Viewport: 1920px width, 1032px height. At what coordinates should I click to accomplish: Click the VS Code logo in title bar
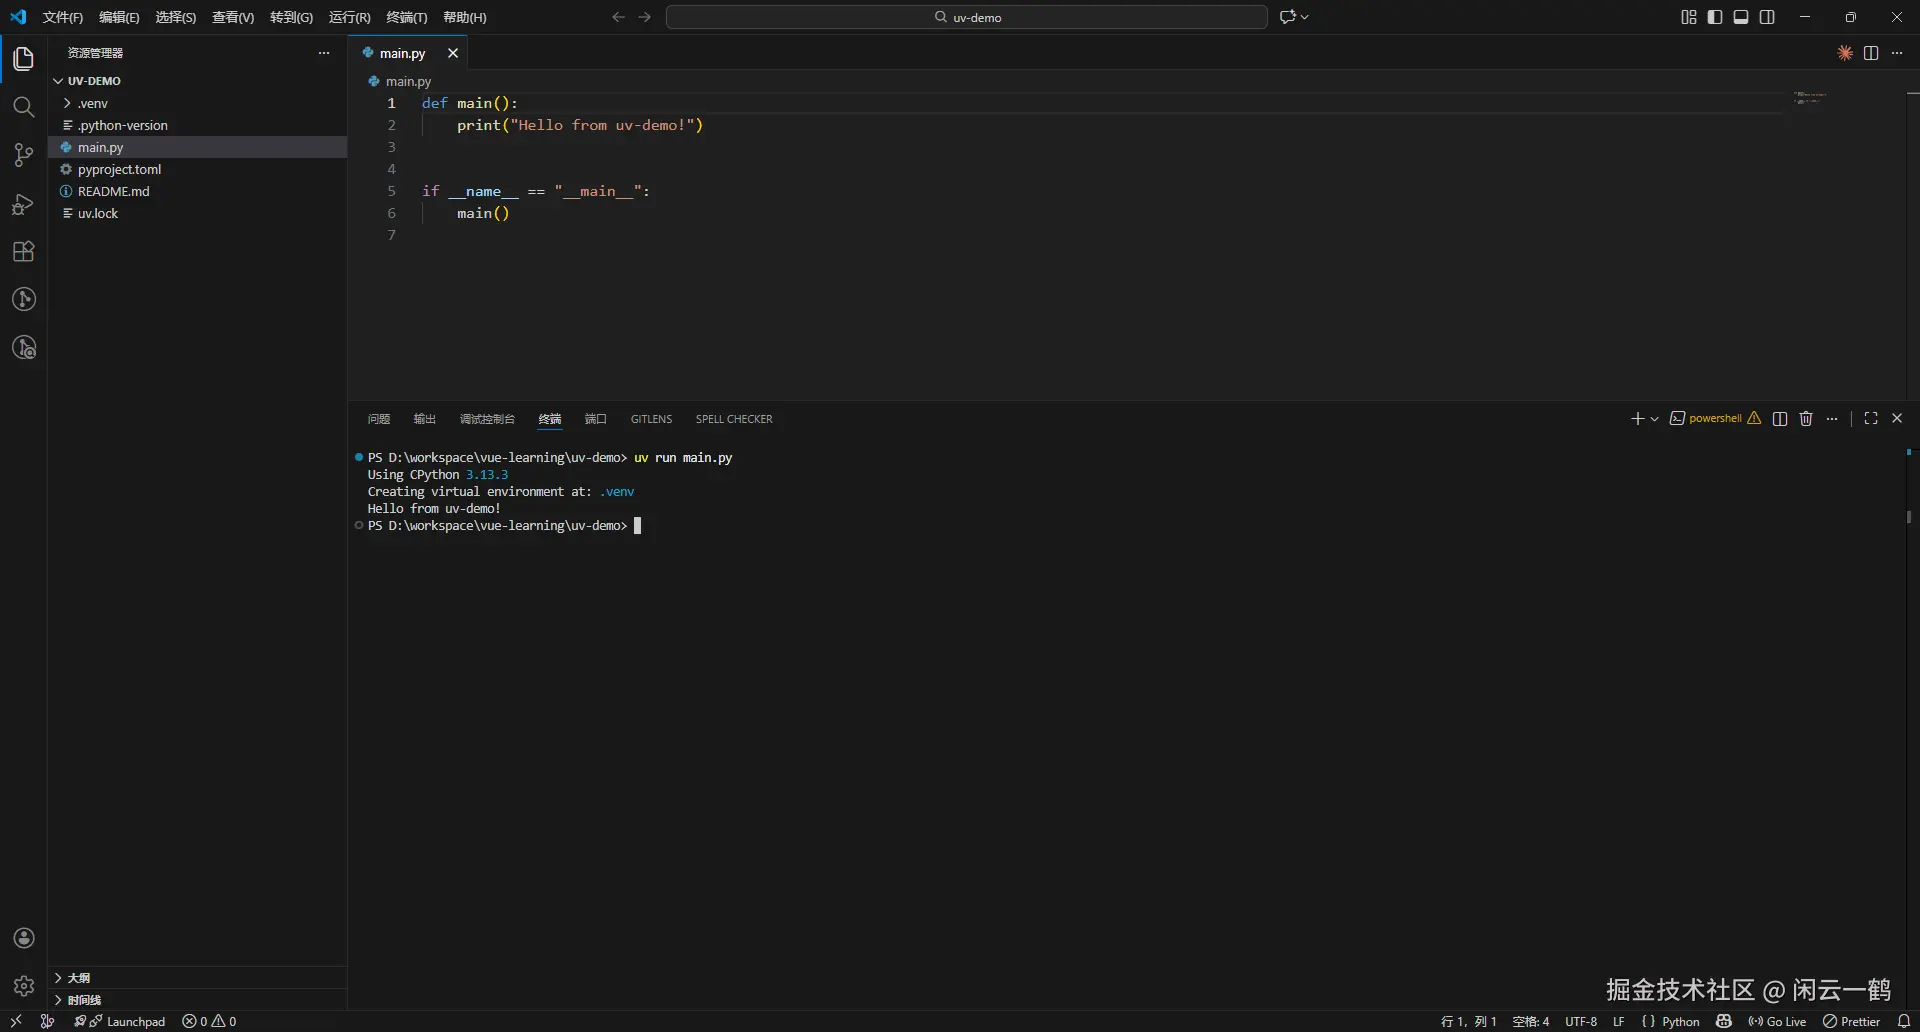tap(18, 17)
